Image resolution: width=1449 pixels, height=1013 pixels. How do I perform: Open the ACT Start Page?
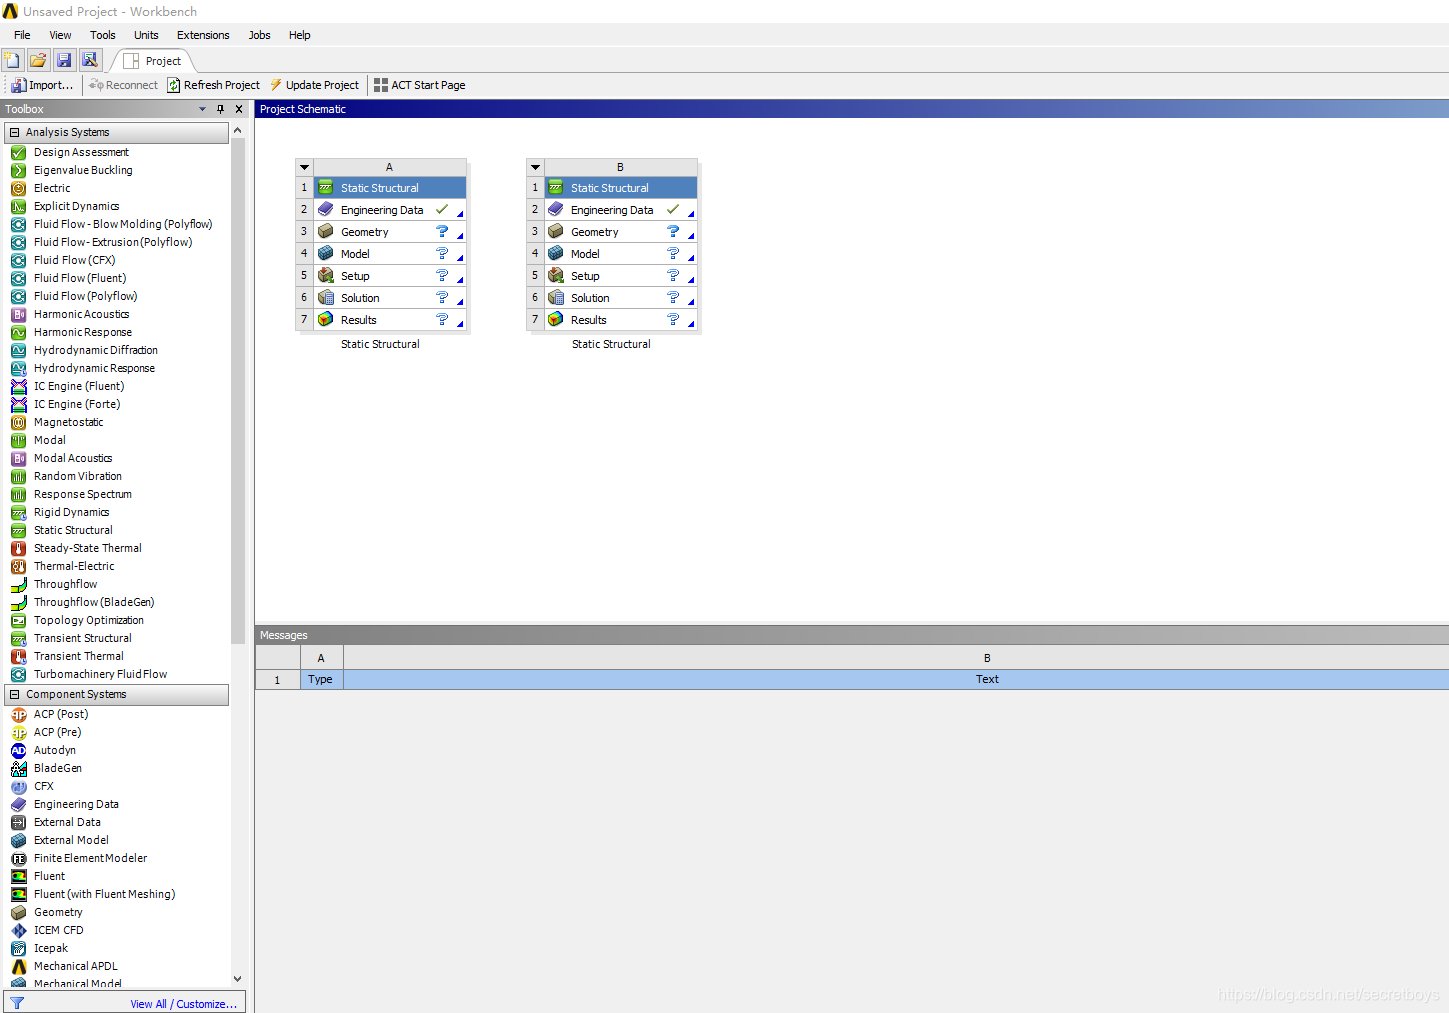click(x=419, y=85)
